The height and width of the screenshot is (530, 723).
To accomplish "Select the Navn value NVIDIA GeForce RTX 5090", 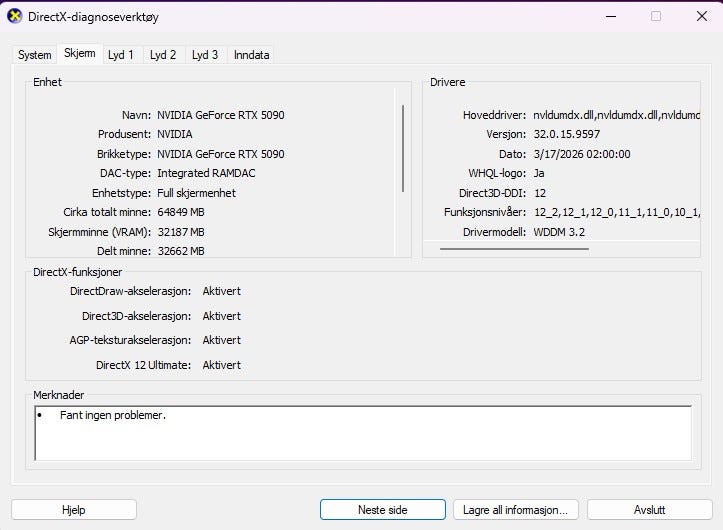I will (221, 115).
